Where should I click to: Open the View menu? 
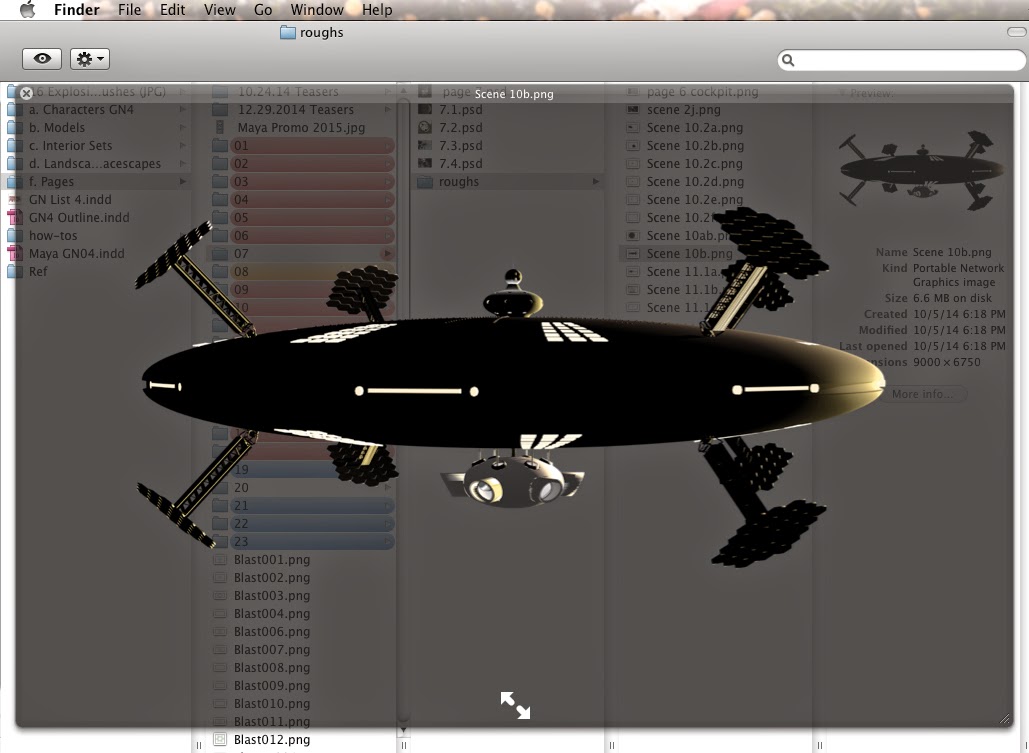(219, 10)
